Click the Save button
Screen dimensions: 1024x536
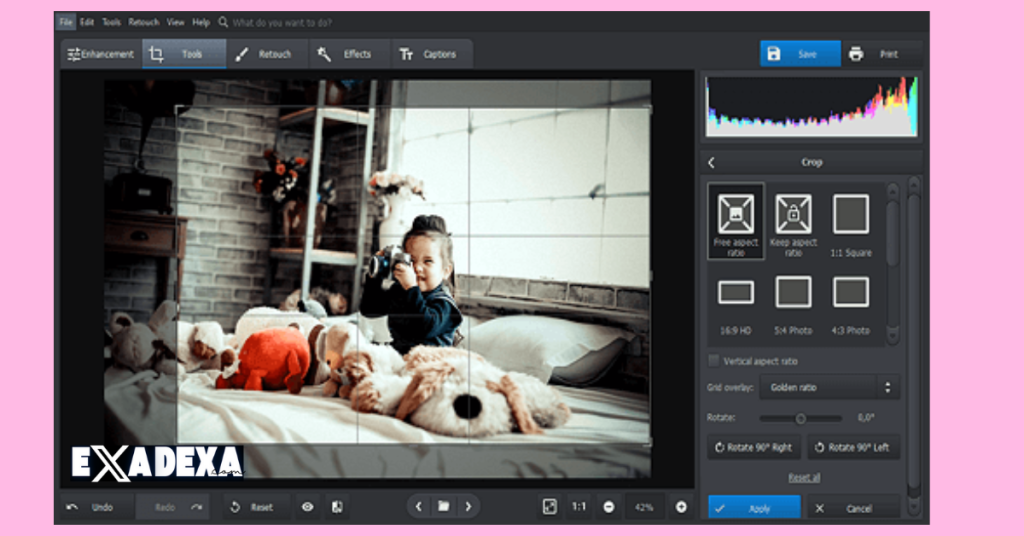pos(800,54)
